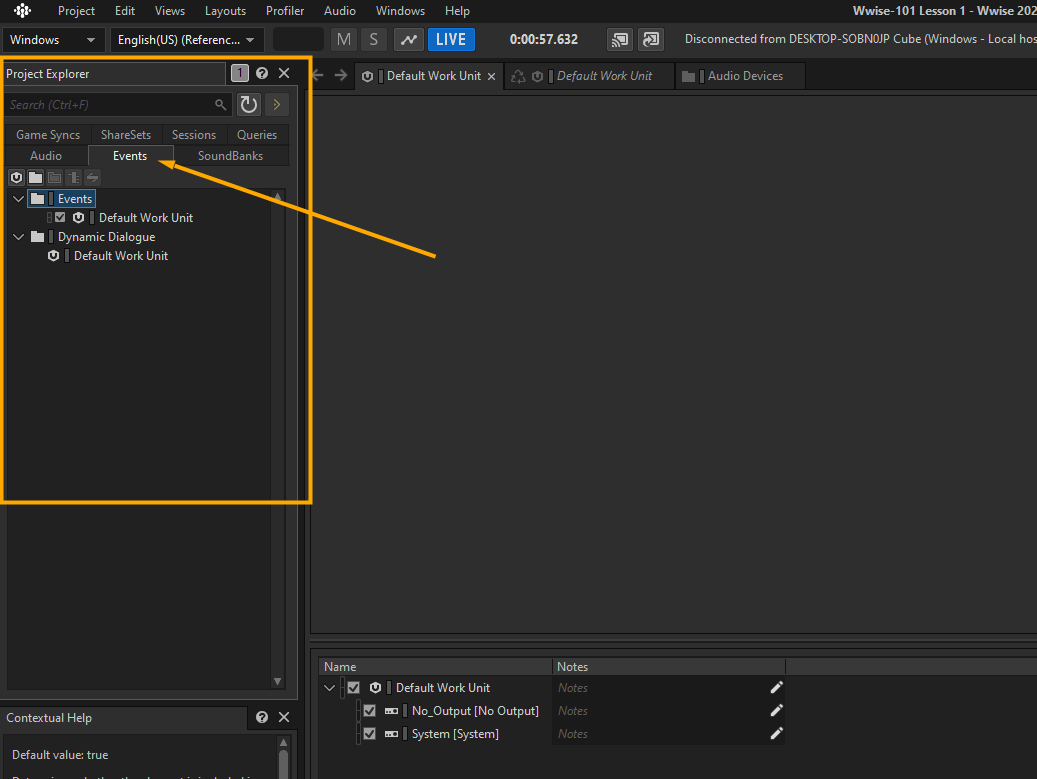Select the Dynamic Dialogue folder
This screenshot has width=1037, height=779.
click(106, 237)
